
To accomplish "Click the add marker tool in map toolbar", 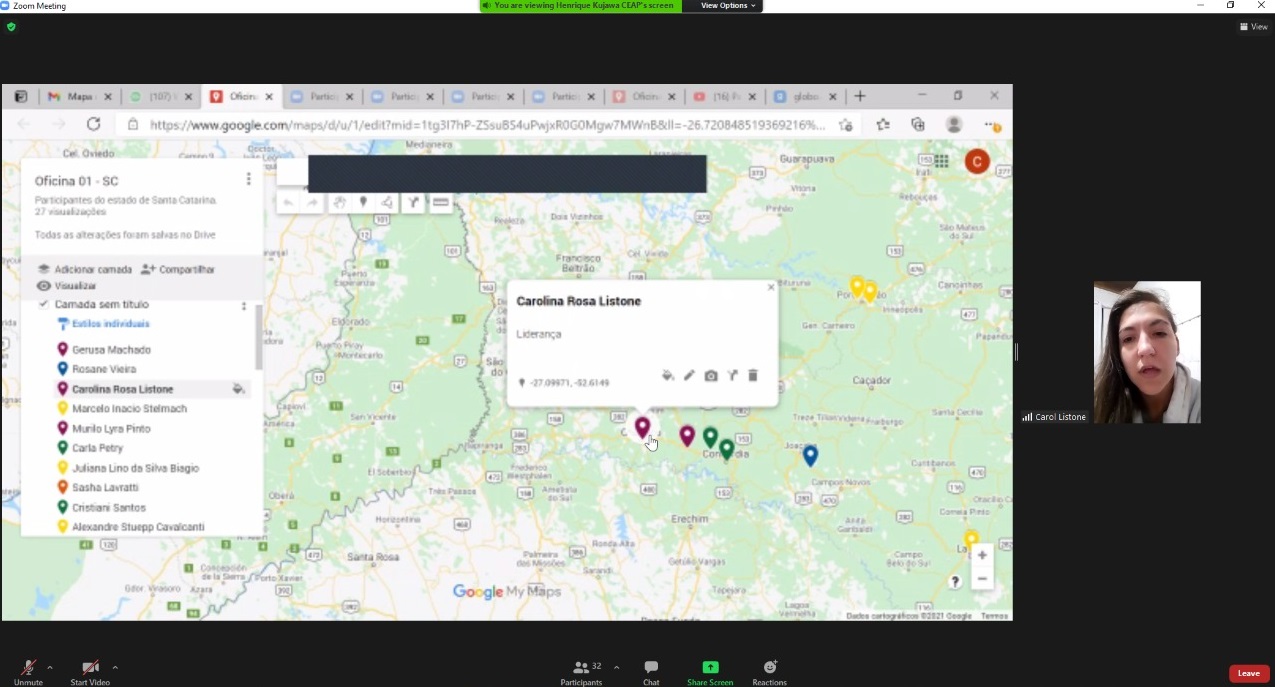I will [363, 203].
